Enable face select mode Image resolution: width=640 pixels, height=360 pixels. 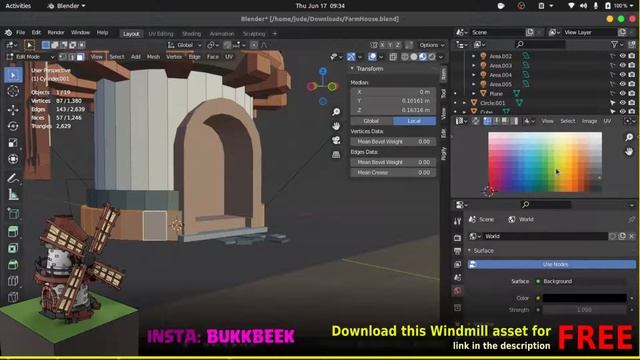[80, 57]
